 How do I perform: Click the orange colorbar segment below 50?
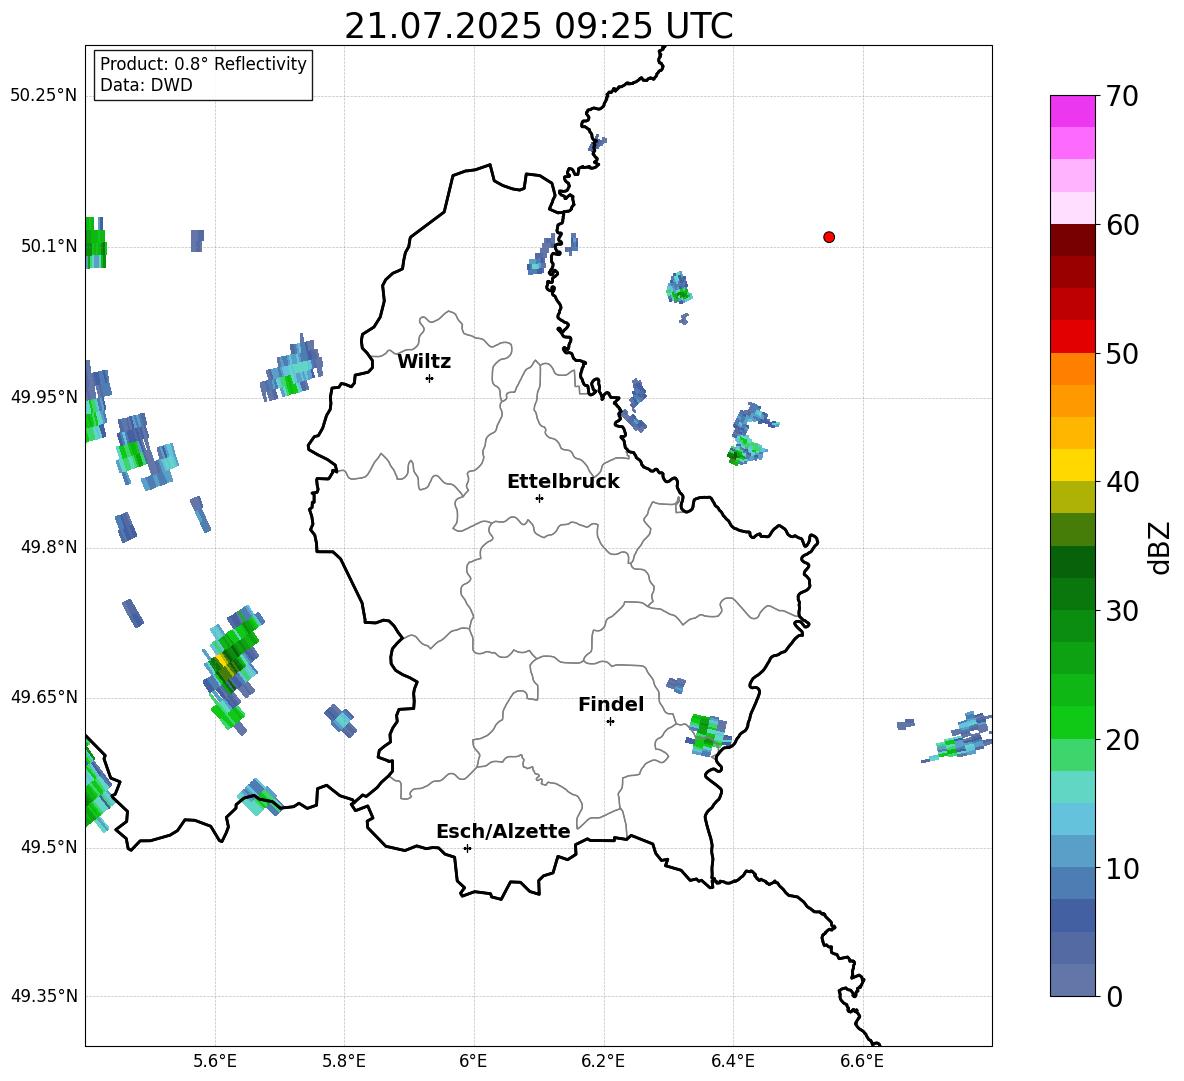(1072, 369)
